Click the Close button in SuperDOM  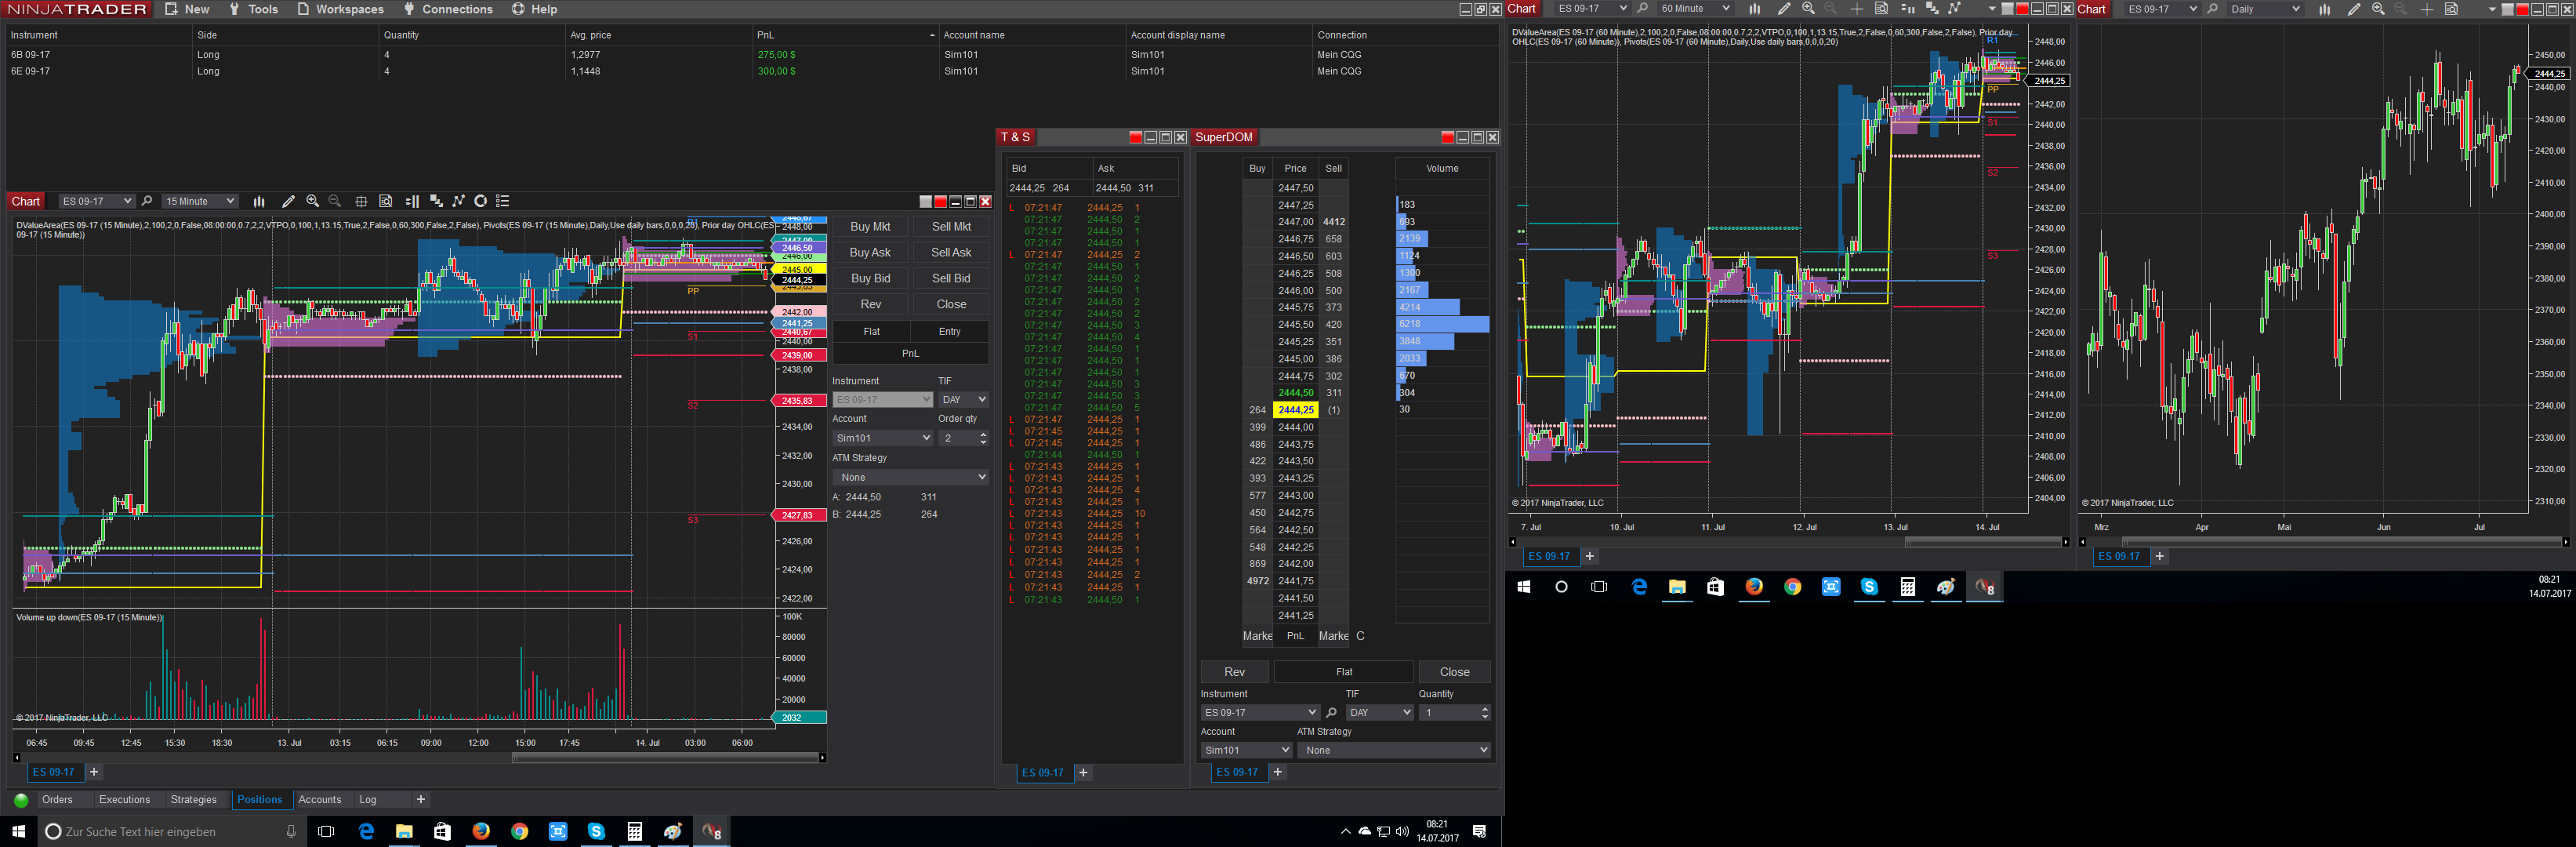tap(1454, 672)
